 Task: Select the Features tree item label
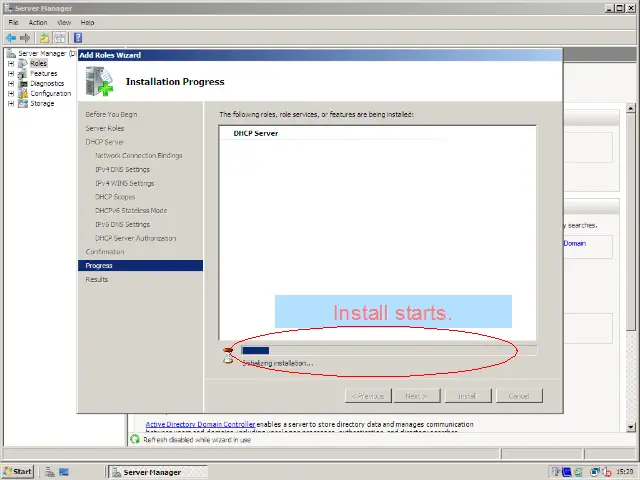(x=44, y=73)
